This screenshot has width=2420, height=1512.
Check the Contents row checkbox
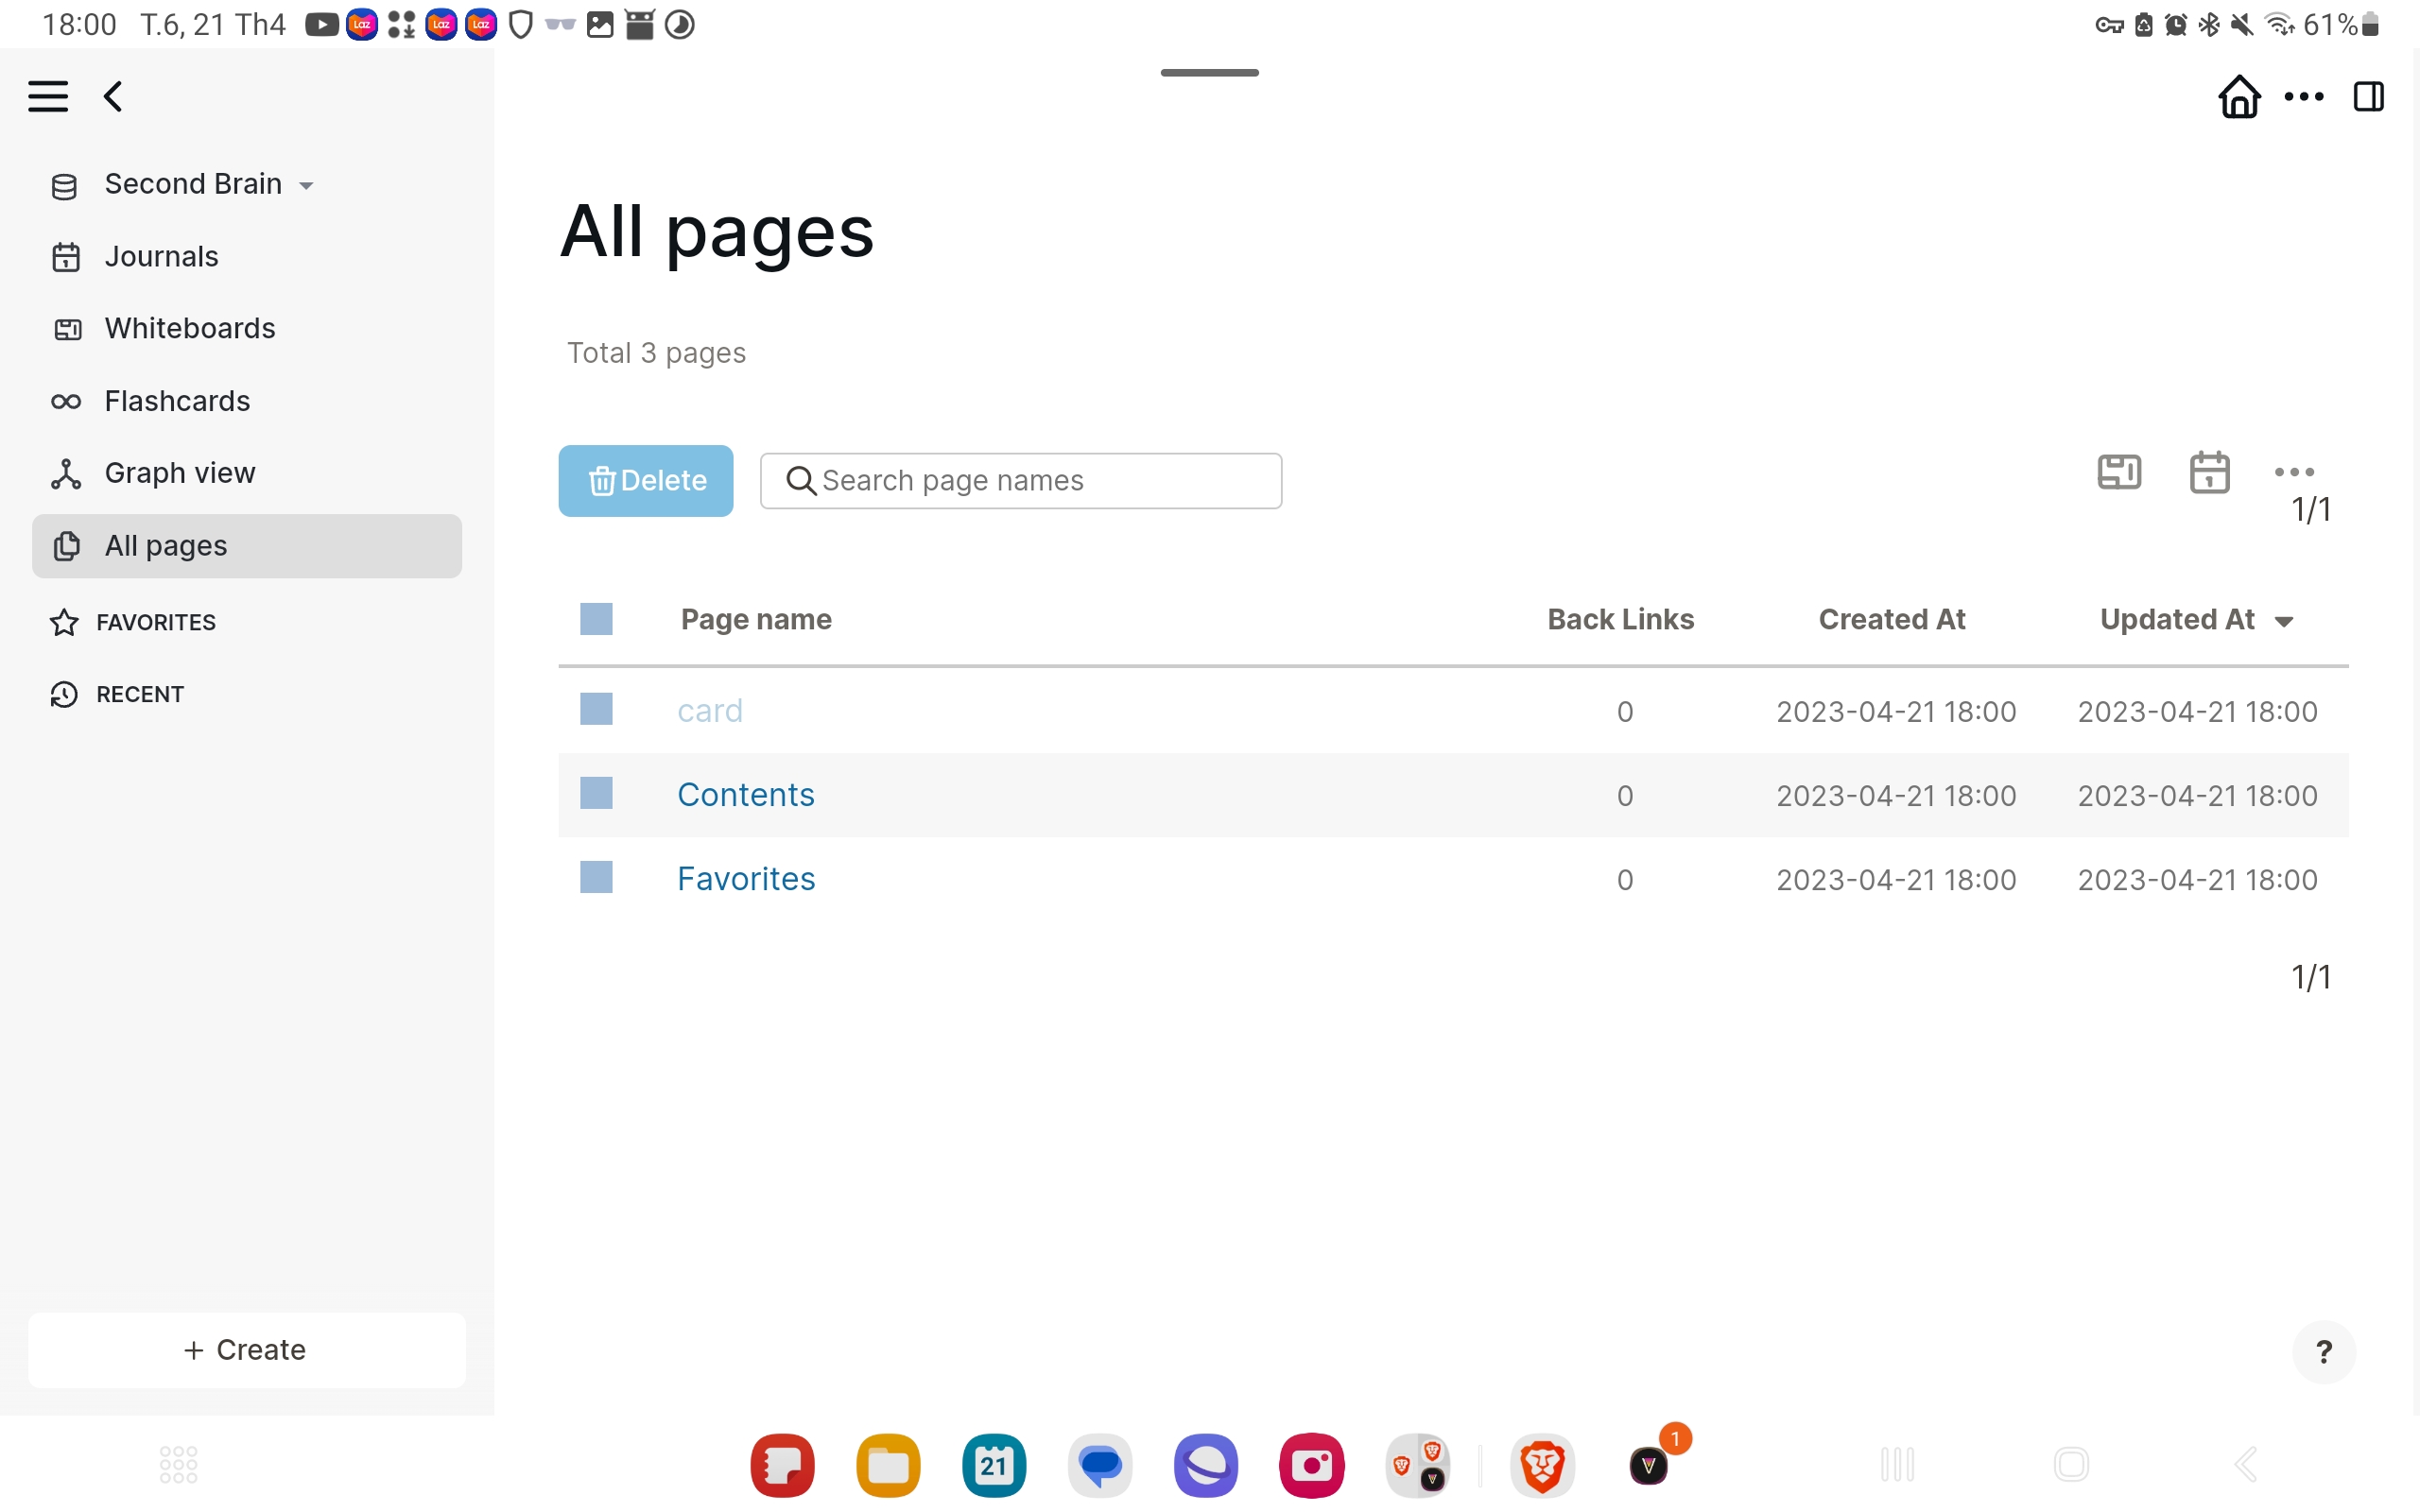coord(596,793)
